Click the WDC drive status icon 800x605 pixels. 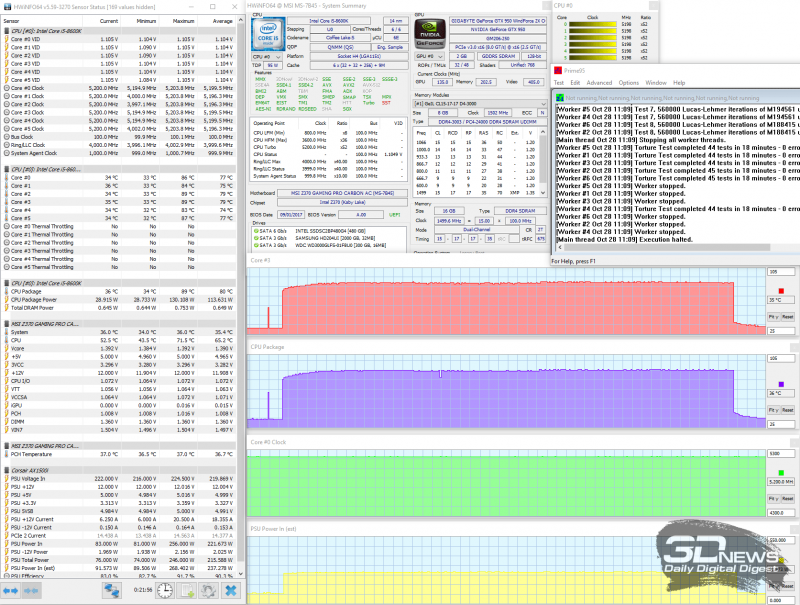click(x=256, y=245)
